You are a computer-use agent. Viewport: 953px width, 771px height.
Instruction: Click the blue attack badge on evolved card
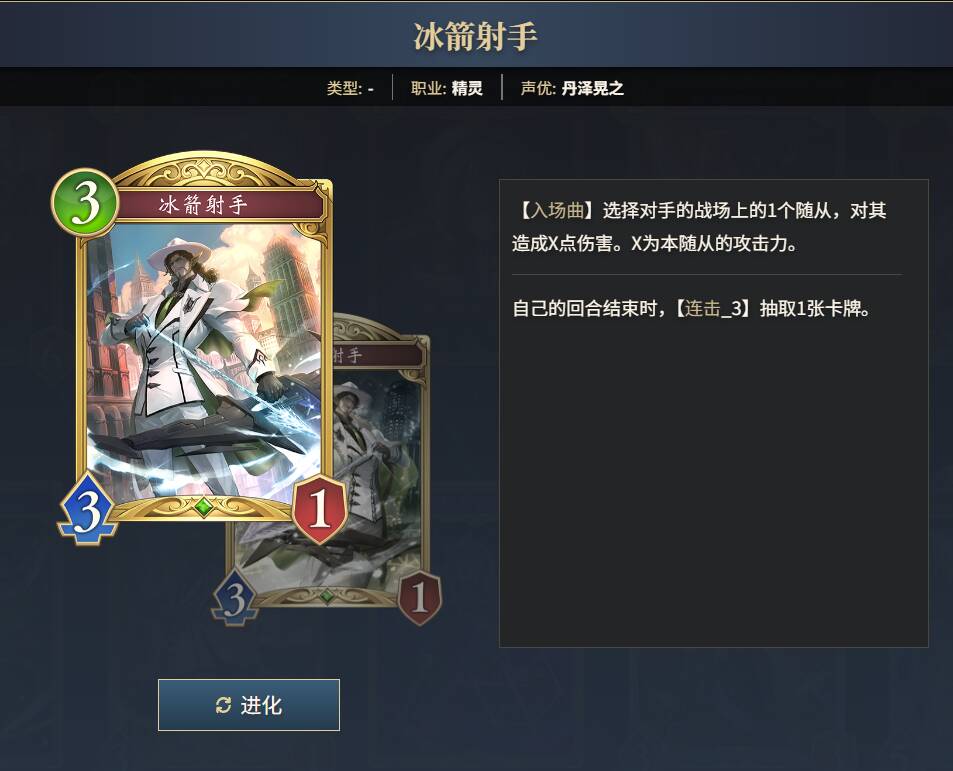click(235, 598)
